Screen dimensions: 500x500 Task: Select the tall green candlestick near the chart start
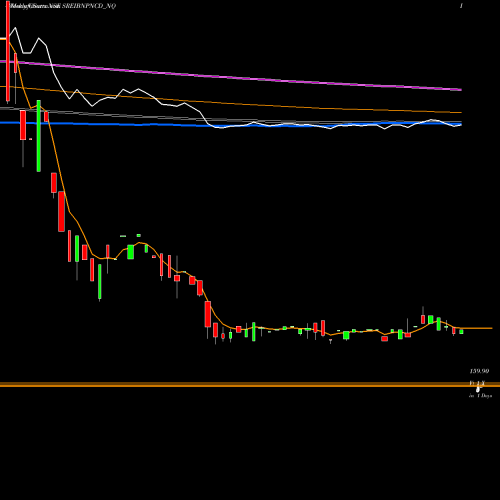(x=39, y=136)
